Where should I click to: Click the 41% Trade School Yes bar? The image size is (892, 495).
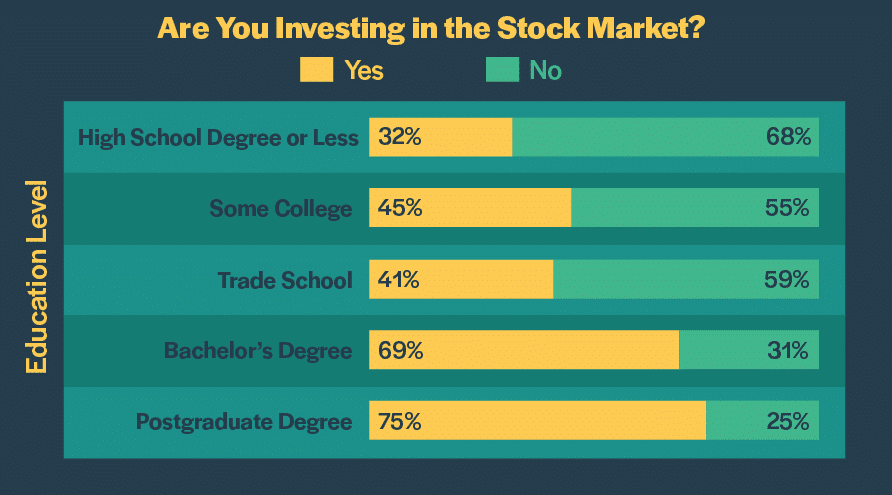pyautogui.click(x=461, y=279)
